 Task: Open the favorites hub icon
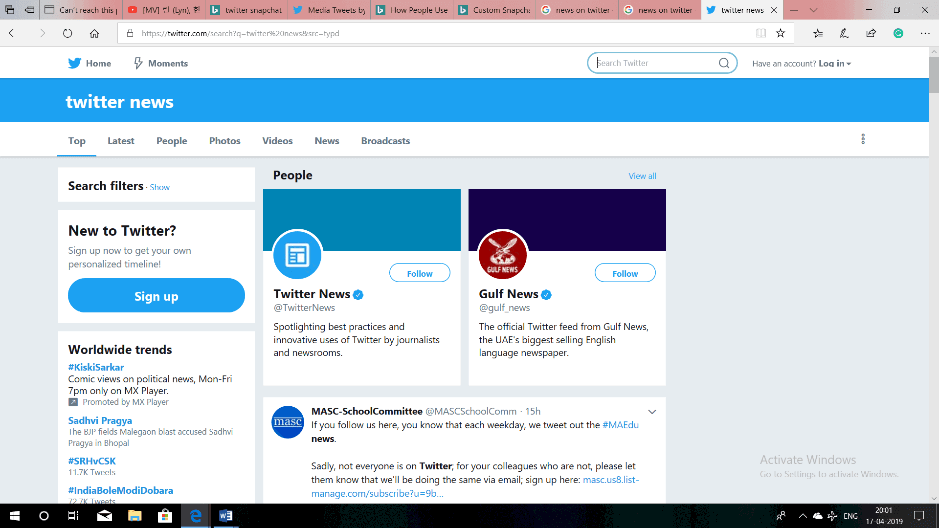coord(817,34)
